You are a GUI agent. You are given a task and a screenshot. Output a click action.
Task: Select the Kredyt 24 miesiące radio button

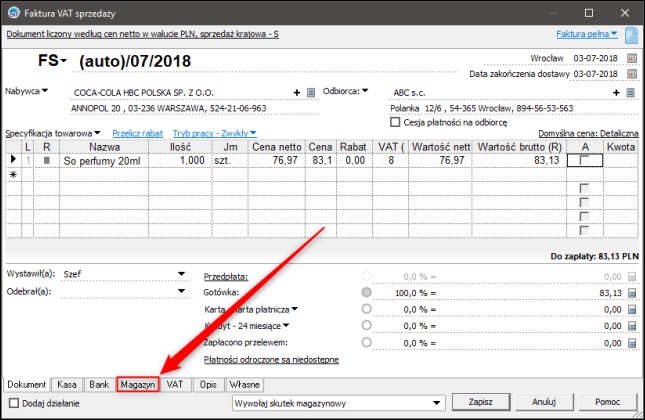[x=367, y=325]
